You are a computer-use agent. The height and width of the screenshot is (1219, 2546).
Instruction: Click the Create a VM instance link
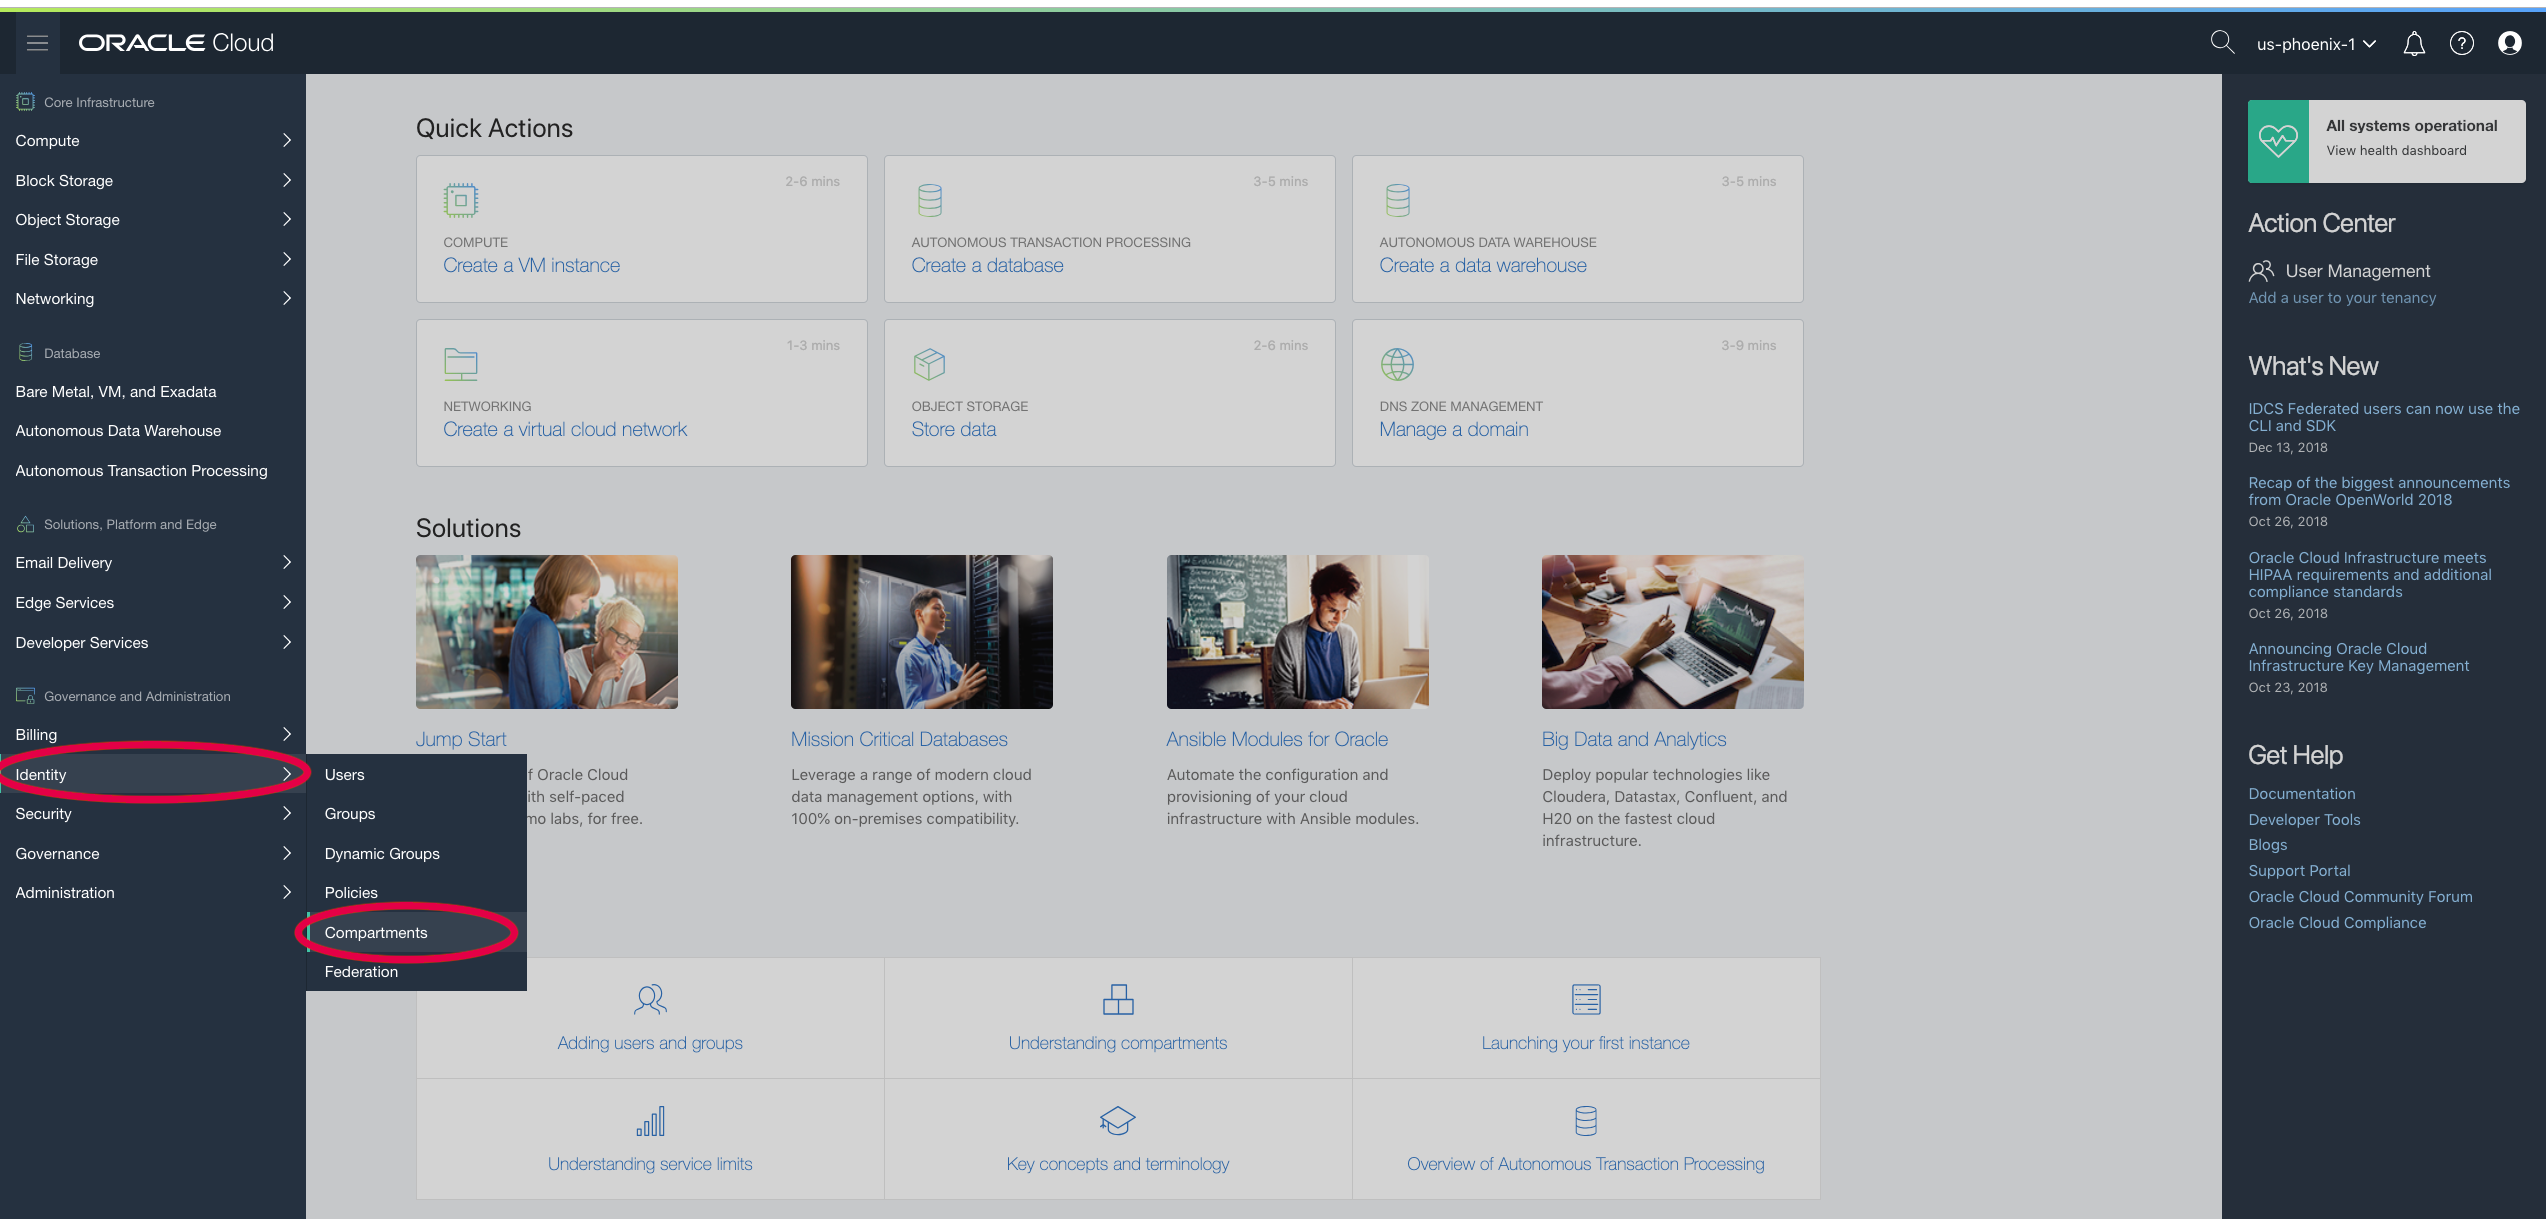531,265
